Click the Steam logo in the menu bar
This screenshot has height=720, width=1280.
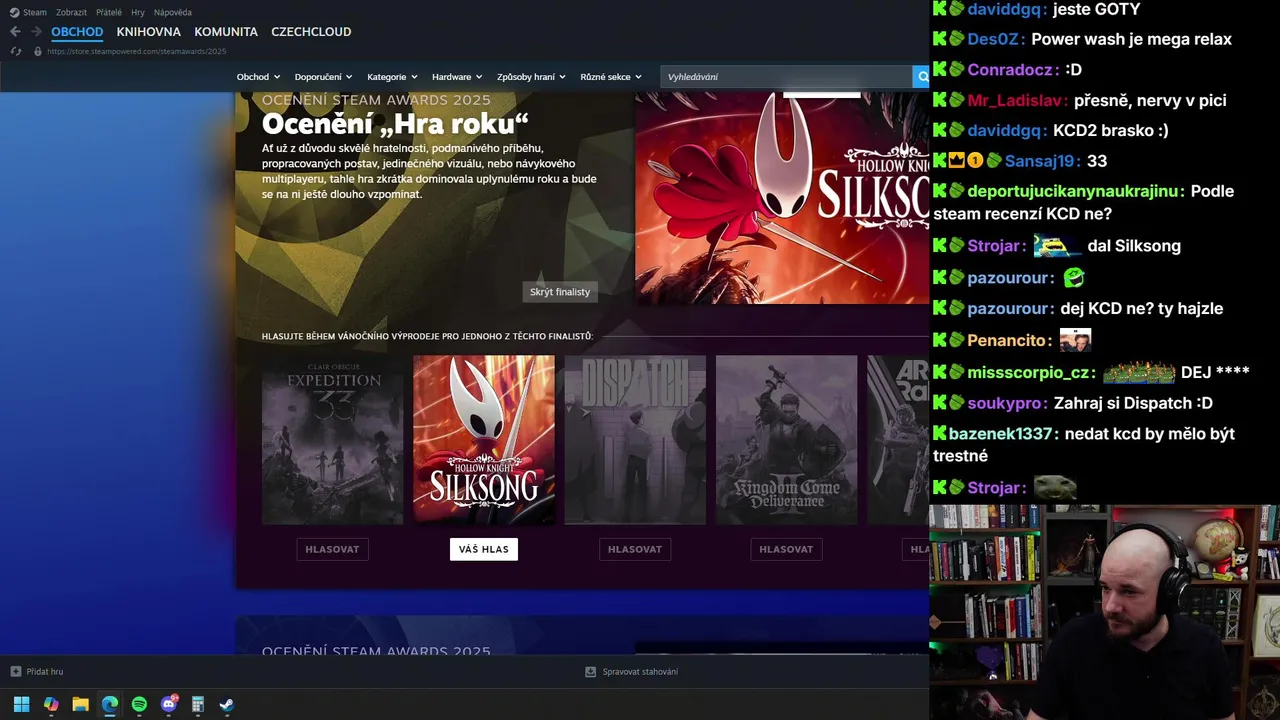[x=14, y=12]
